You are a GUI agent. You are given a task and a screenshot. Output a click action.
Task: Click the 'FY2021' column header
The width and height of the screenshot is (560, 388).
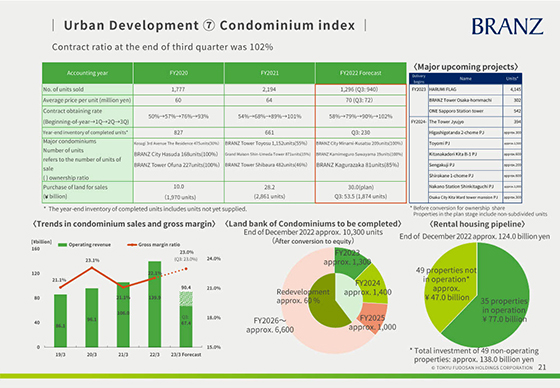270,73
